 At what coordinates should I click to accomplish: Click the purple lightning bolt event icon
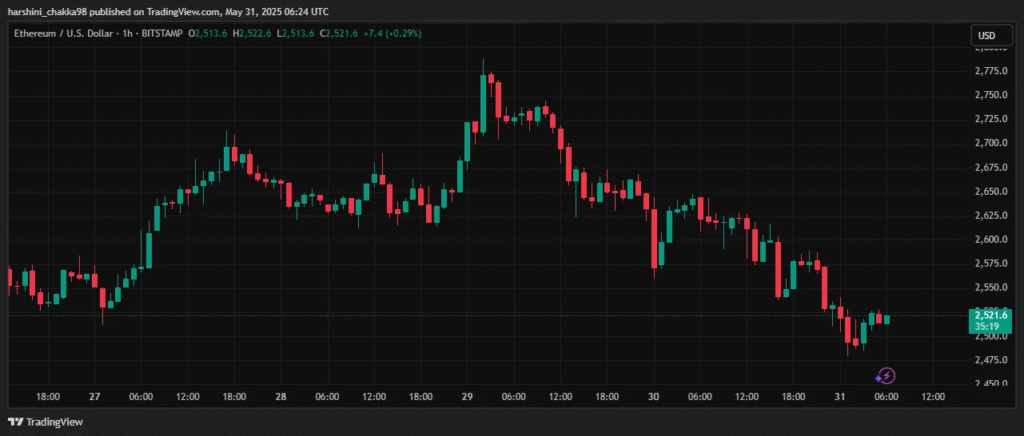point(885,376)
